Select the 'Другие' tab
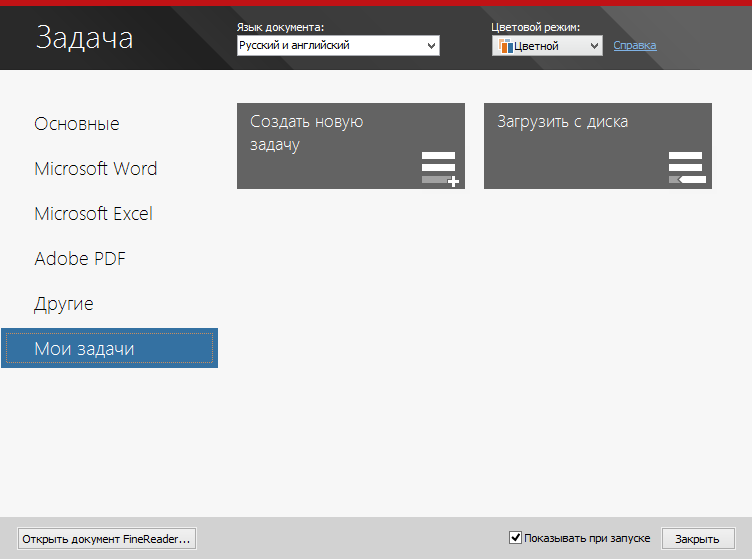This screenshot has width=752, height=559. (x=64, y=304)
